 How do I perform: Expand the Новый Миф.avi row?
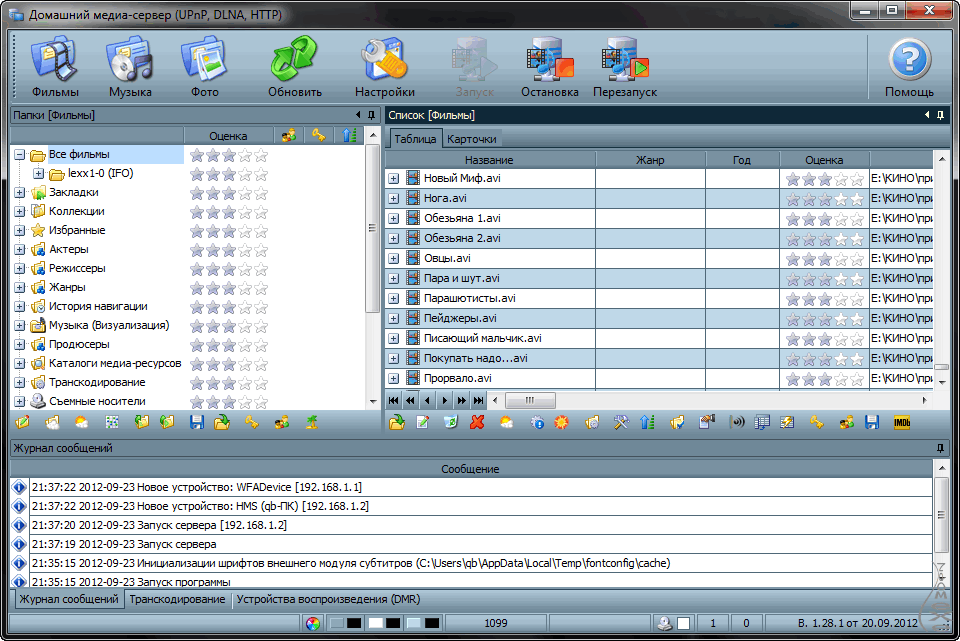pos(393,179)
